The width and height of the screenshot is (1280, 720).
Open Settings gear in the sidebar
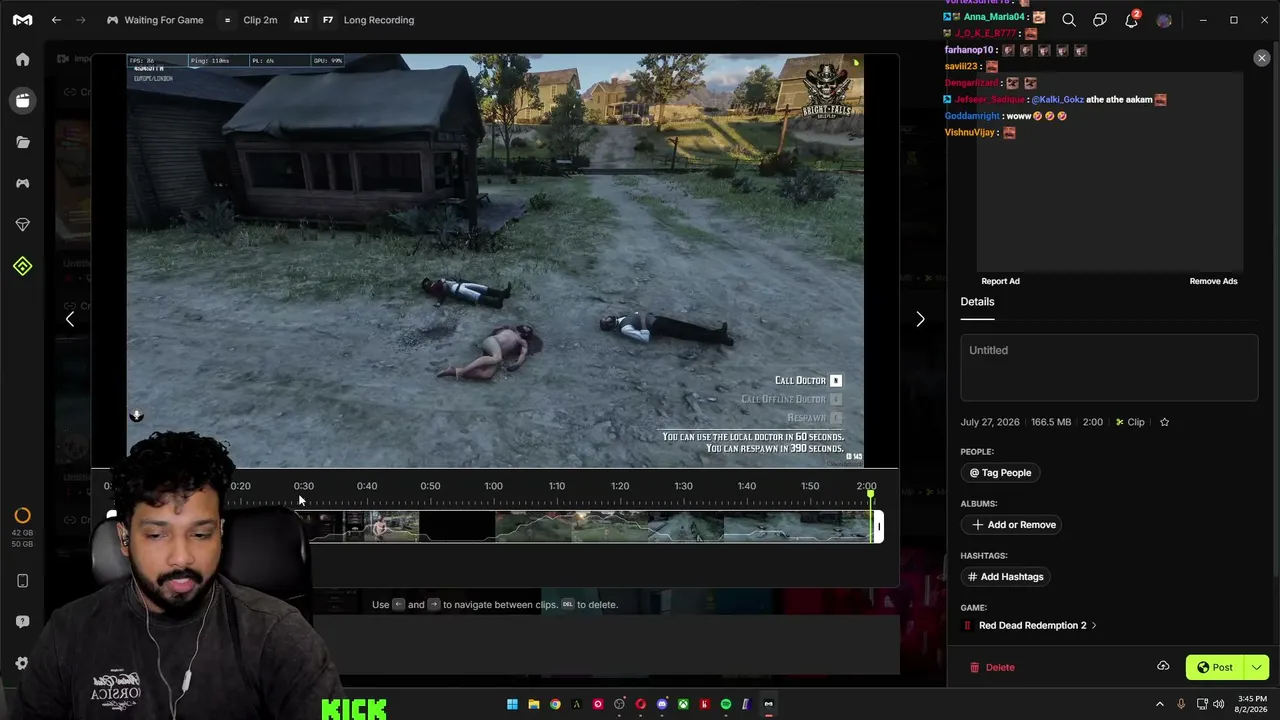coord(22,663)
